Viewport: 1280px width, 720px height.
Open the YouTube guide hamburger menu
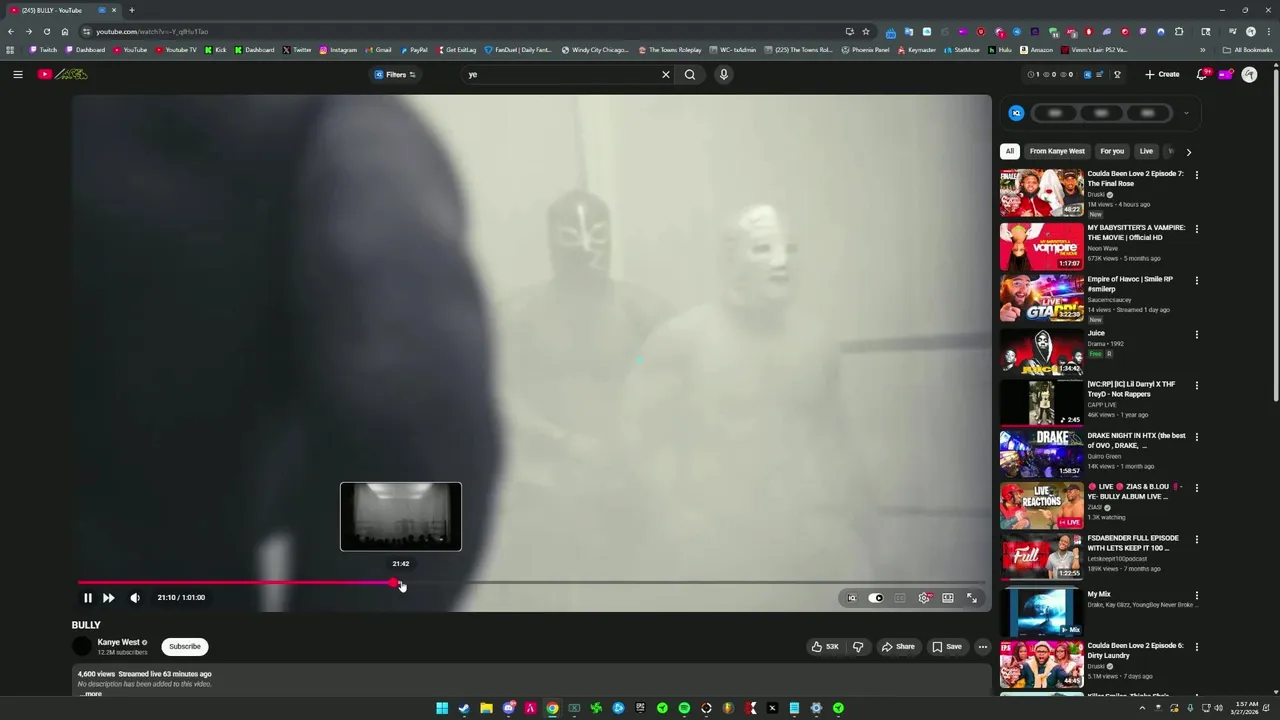coord(17,74)
